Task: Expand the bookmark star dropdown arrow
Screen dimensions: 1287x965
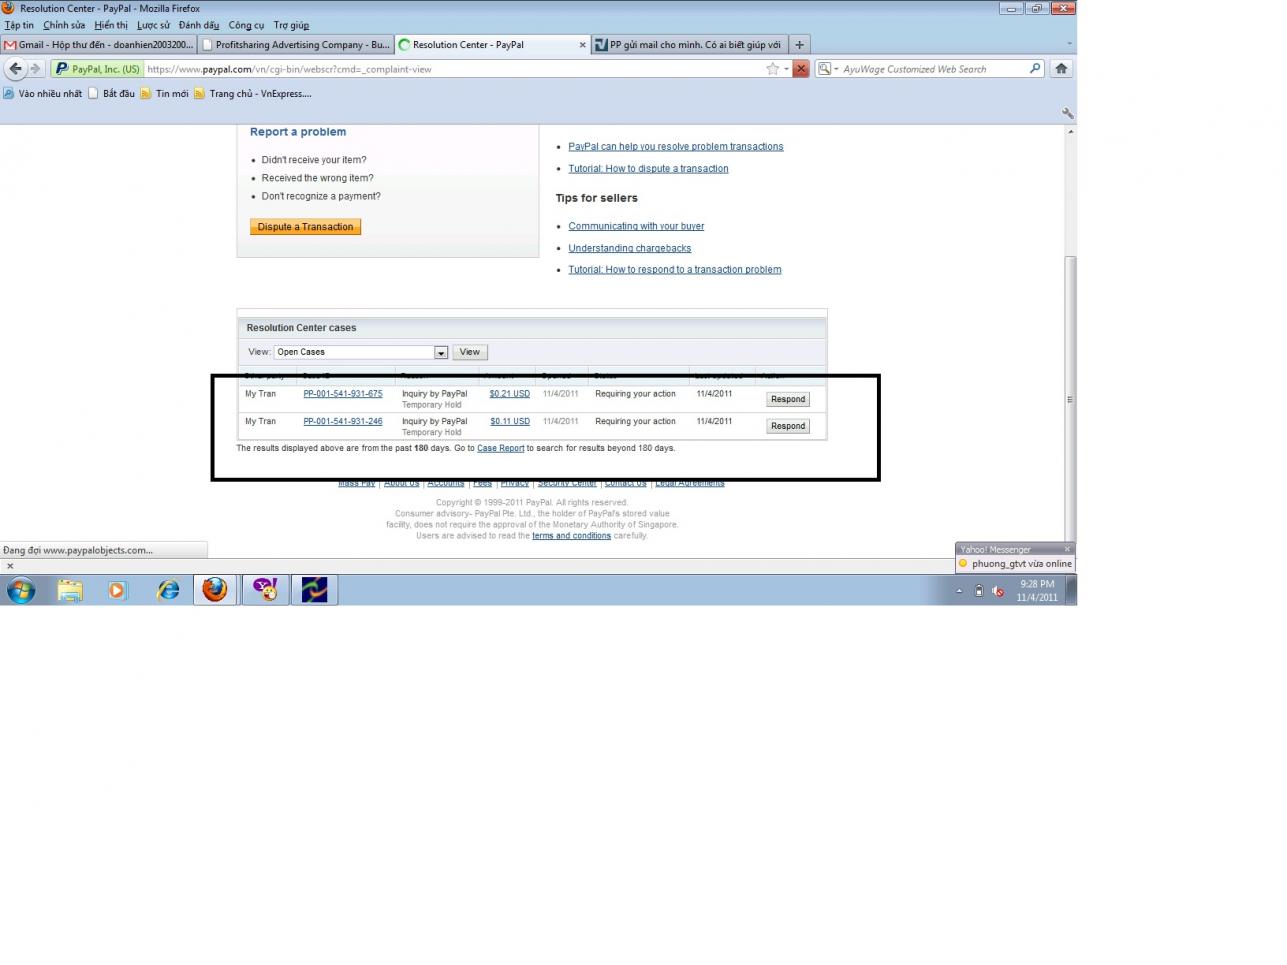Action: (x=786, y=69)
